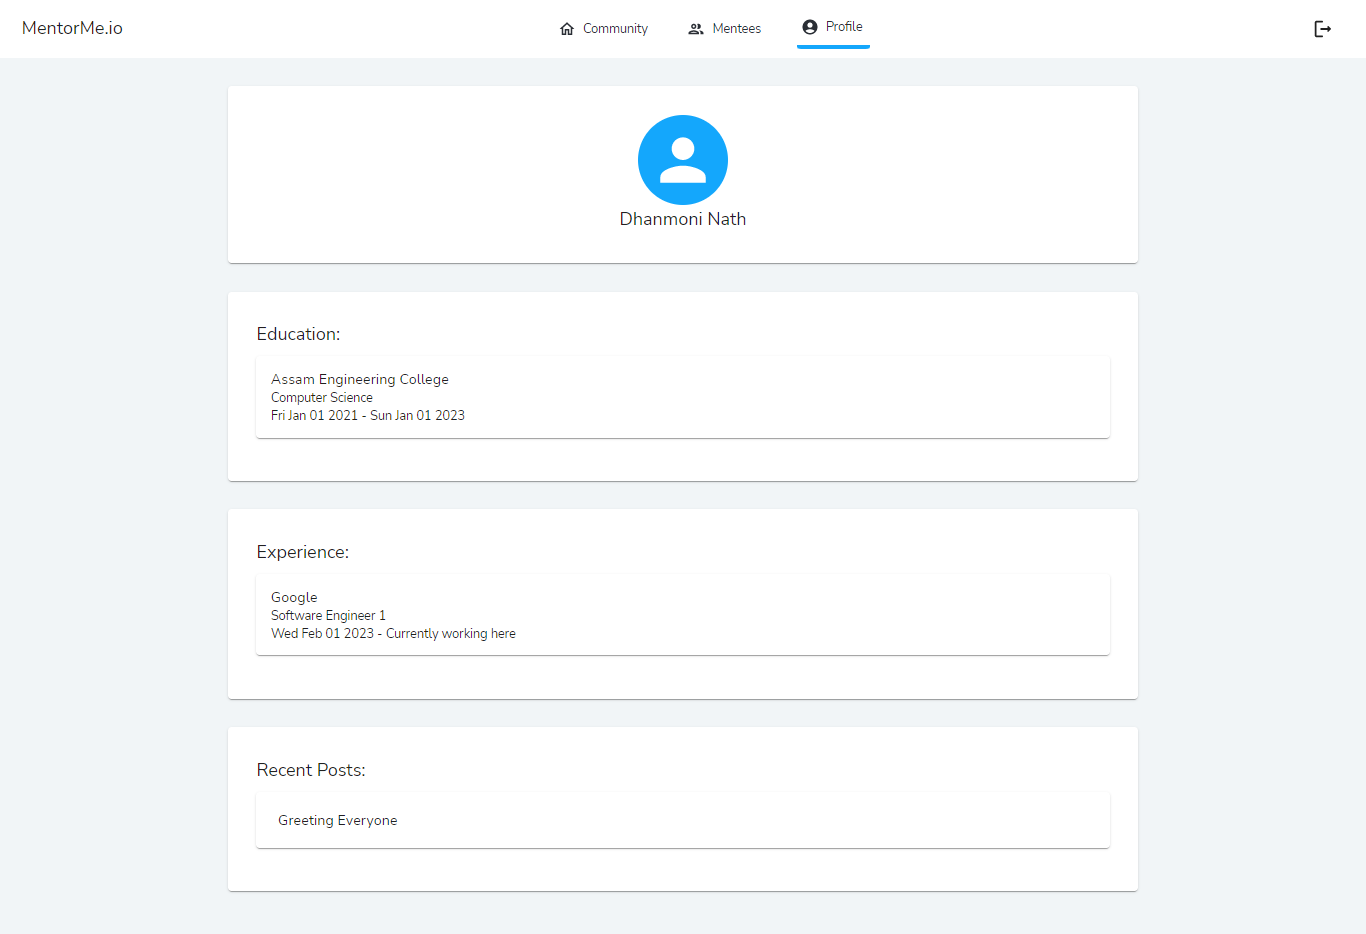
Task: Click the logout icon in top right
Action: tap(1322, 28)
